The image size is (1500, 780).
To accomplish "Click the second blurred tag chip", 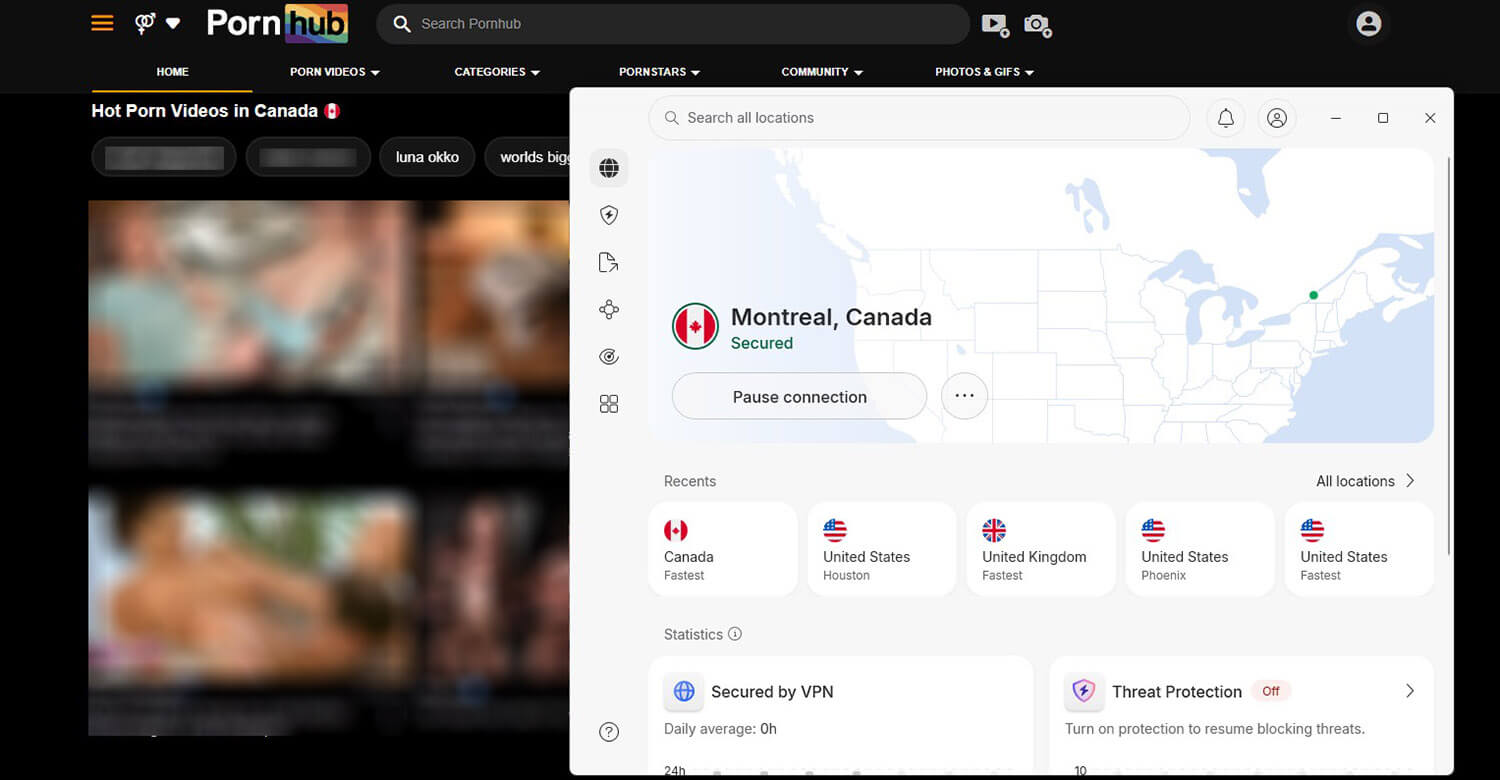I will 307,157.
